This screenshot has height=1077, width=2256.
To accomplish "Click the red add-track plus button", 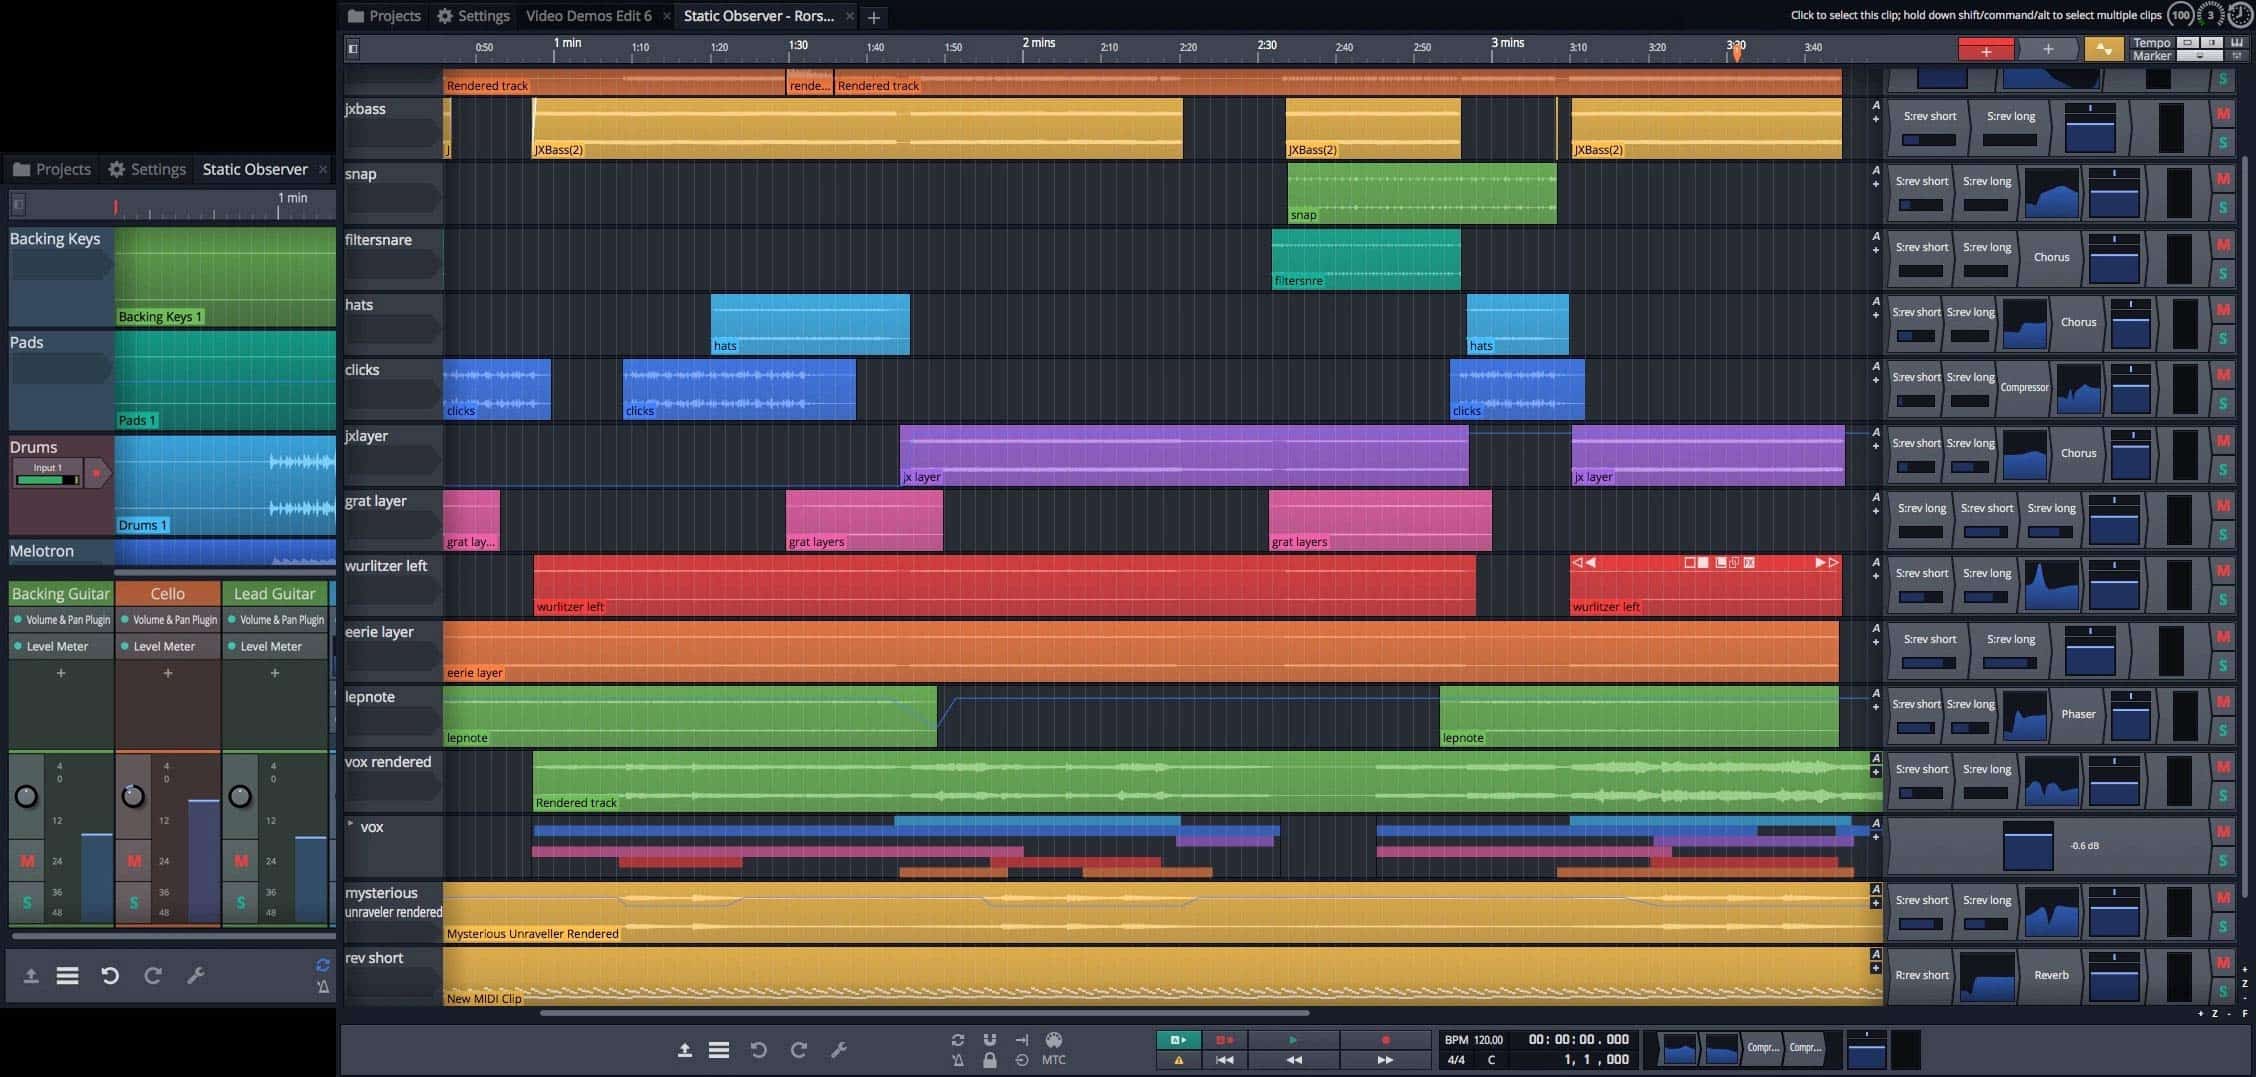I will click(x=1985, y=50).
